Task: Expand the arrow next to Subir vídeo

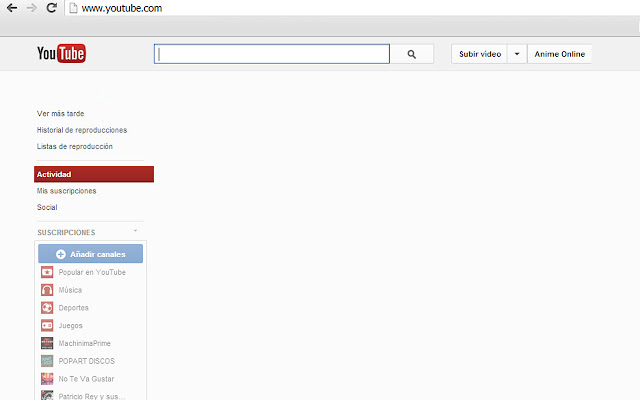Action: pyautogui.click(x=517, y=54)
